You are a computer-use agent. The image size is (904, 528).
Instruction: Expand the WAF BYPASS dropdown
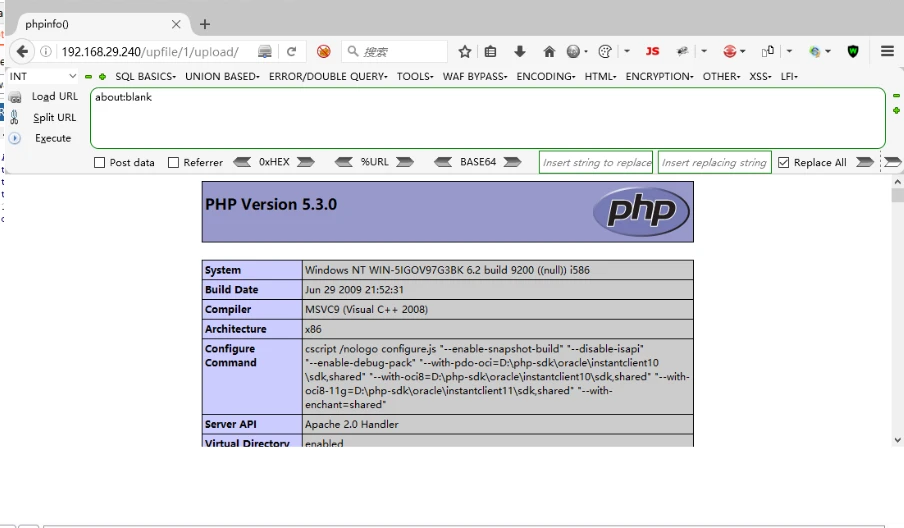pos(474,76)
